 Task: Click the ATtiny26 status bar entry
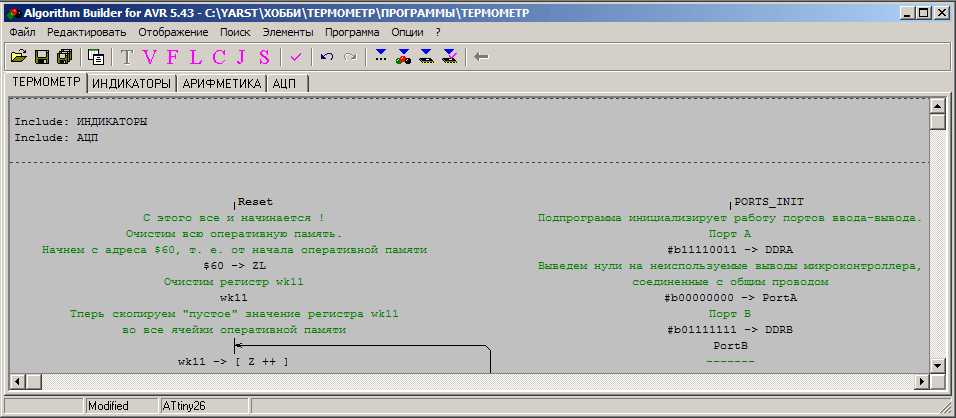click(x=204, y=406)
